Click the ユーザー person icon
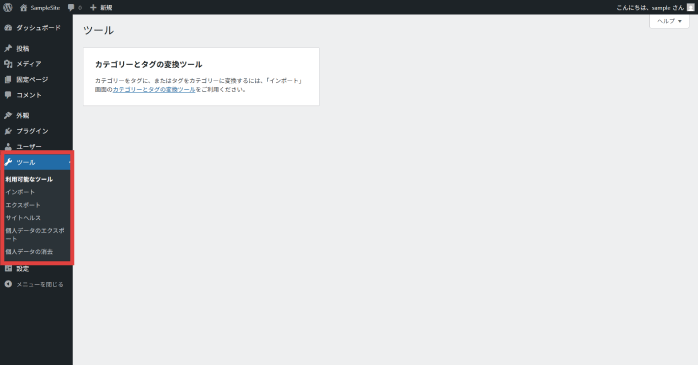Image resolution: width=698 pixels, height=365 pixels. pyautogui.click(x=8, y=146)
